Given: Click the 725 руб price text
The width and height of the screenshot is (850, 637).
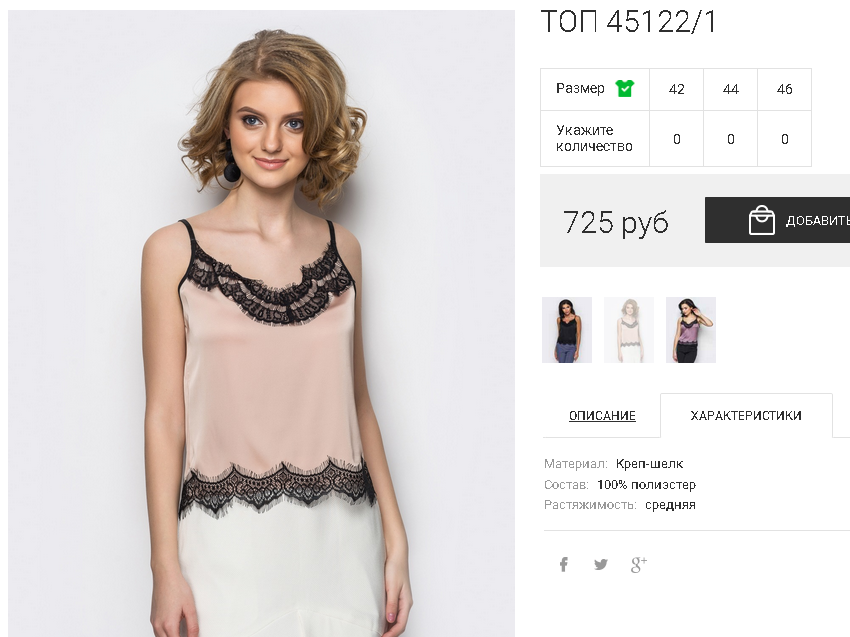Looking at the screenshot, I should pos(616,222).
